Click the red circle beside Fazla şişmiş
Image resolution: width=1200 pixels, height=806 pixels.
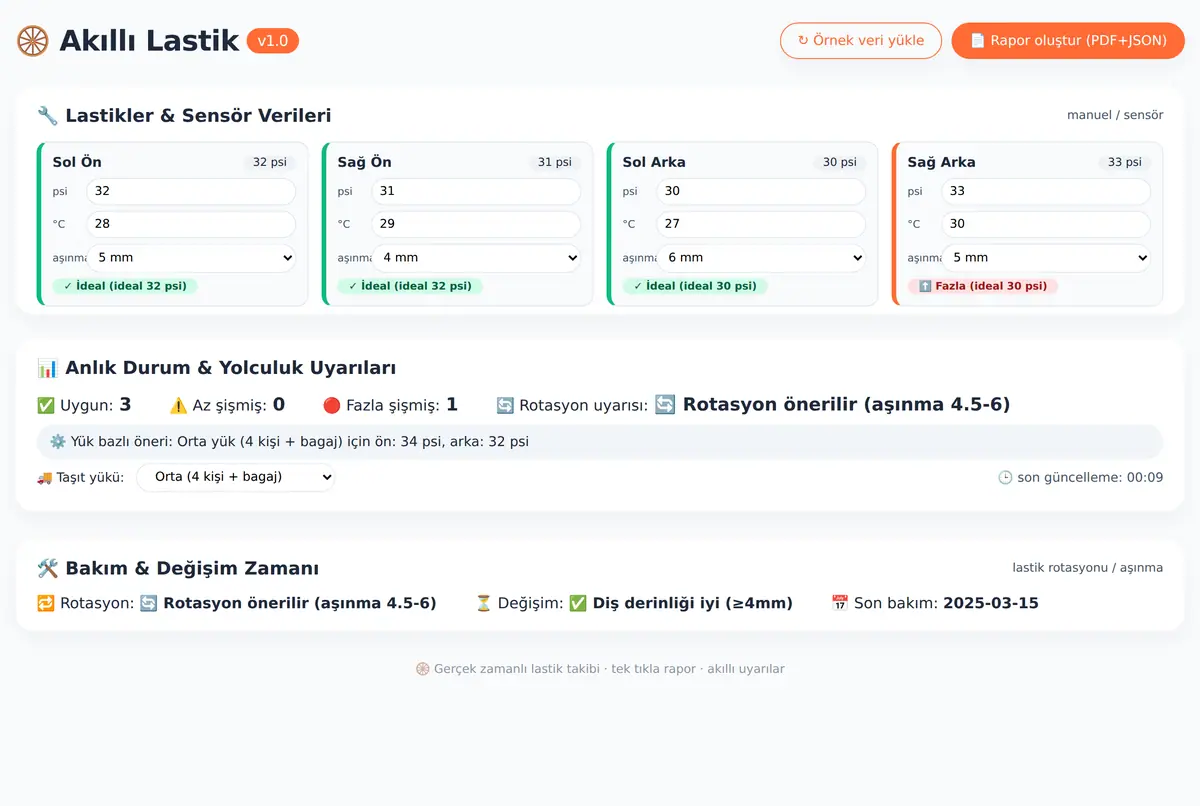tap(332, 405)
